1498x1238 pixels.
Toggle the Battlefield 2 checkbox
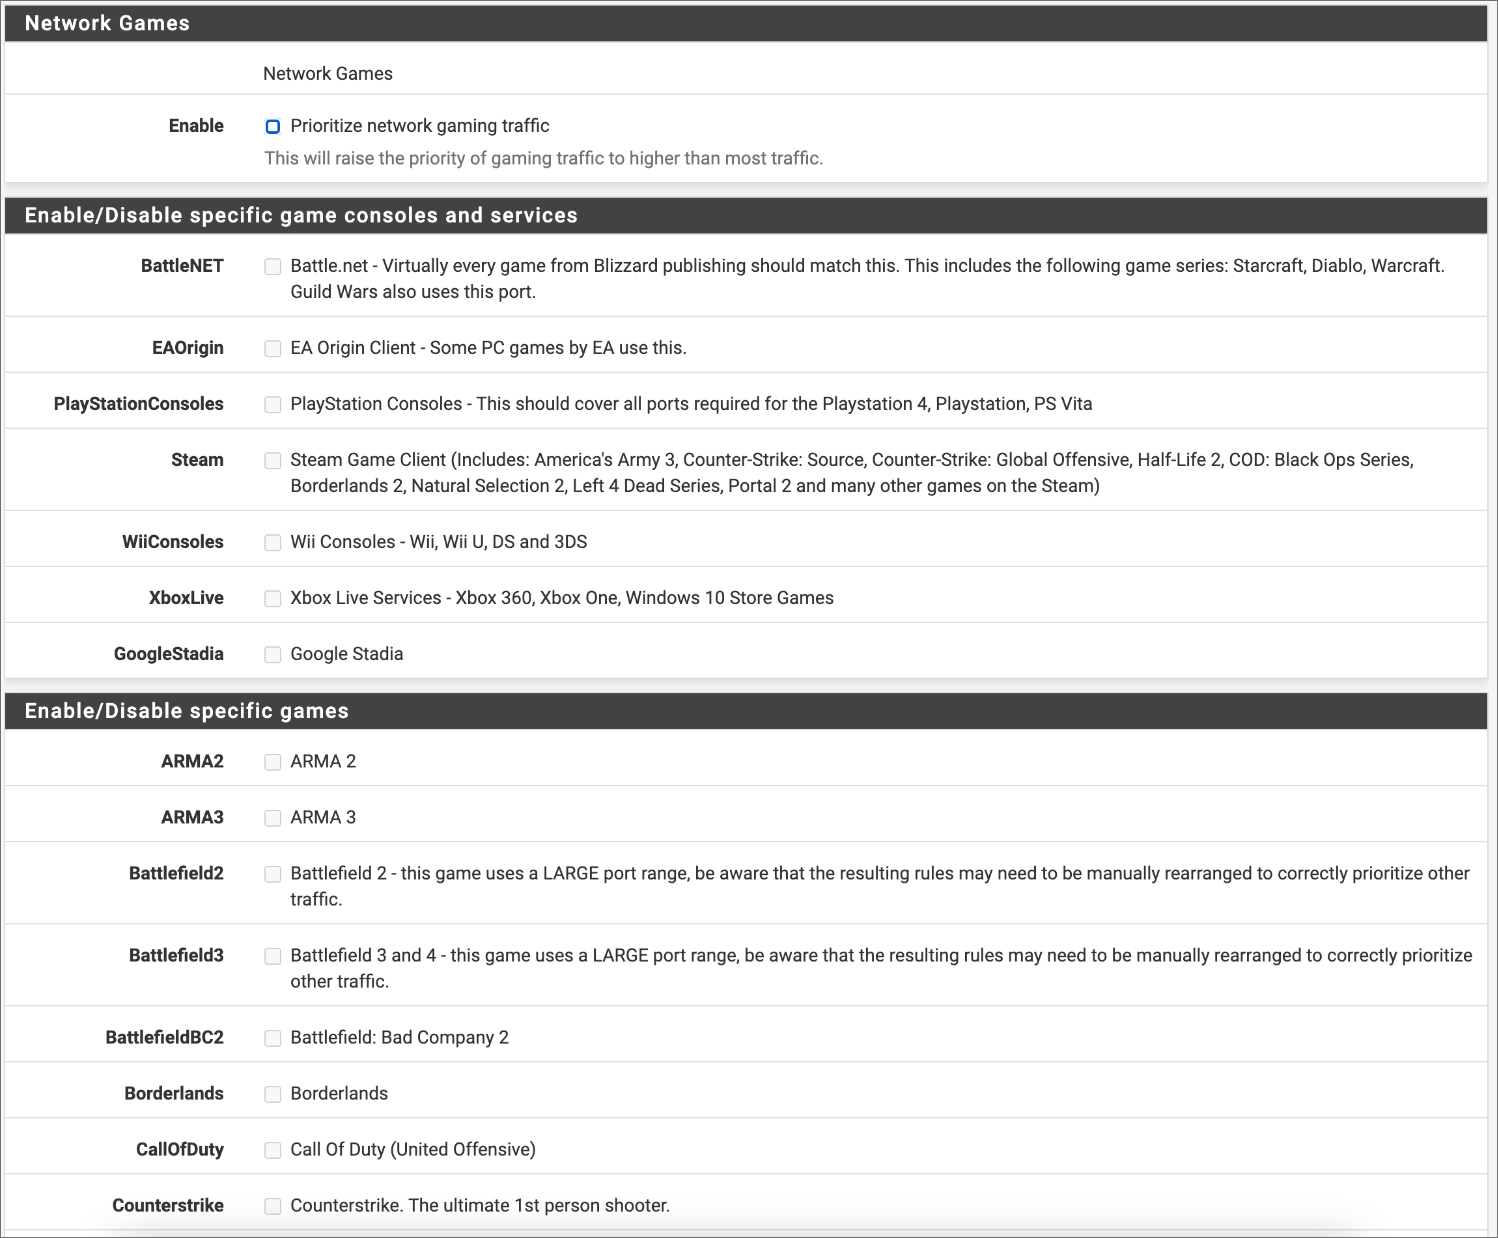(273, 874)
